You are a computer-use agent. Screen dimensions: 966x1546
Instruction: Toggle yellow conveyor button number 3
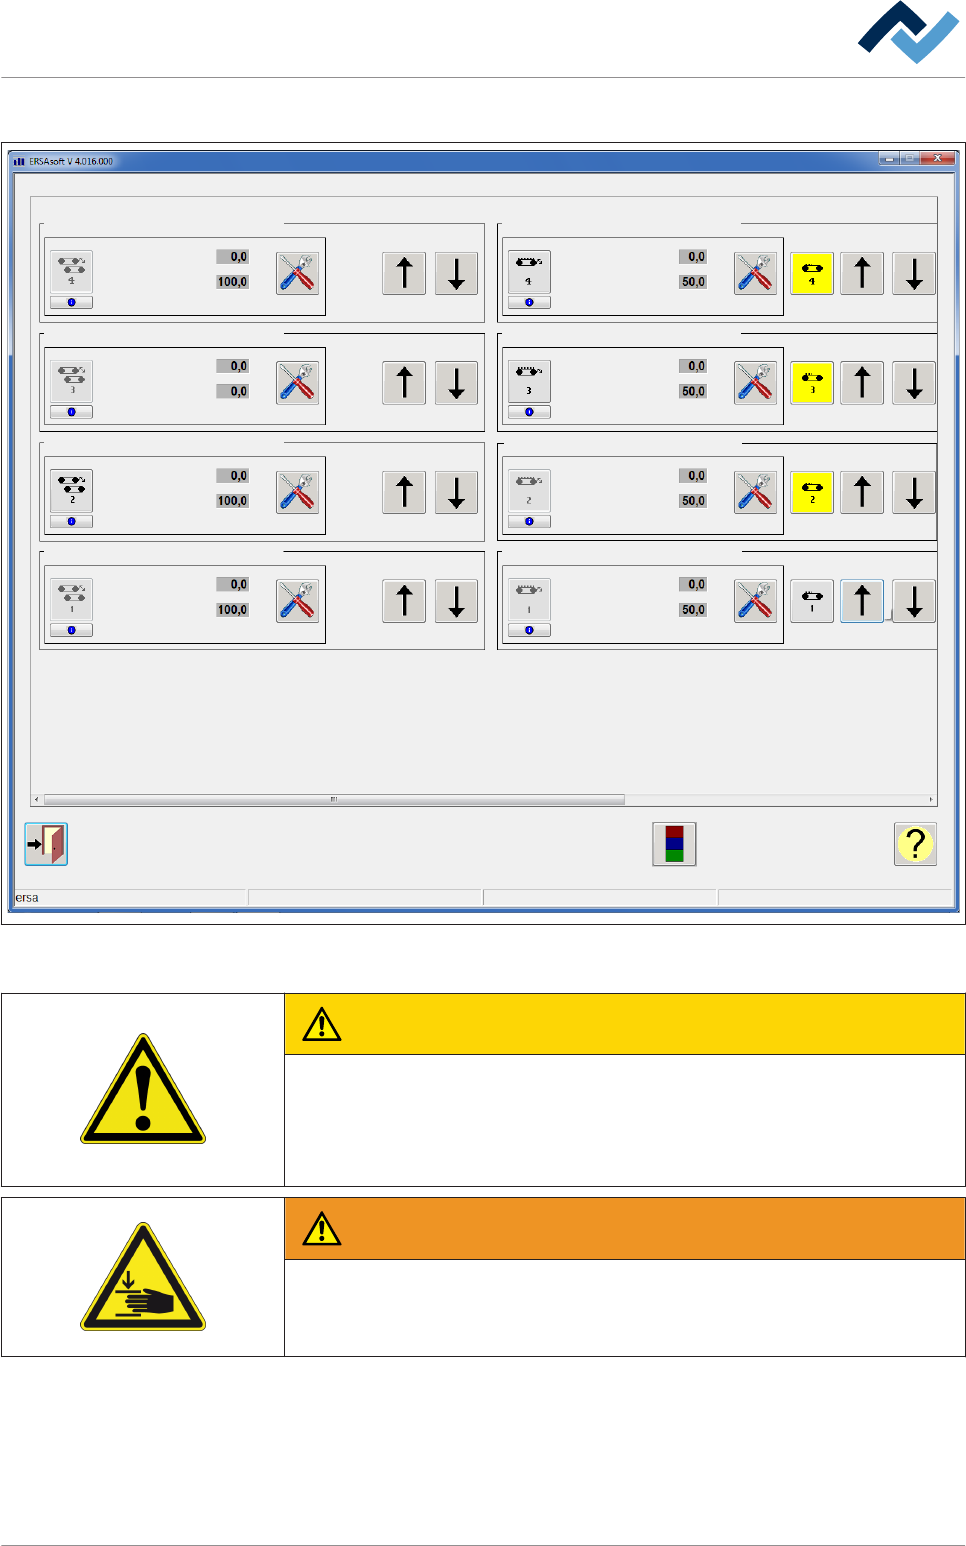pos(812,383)
